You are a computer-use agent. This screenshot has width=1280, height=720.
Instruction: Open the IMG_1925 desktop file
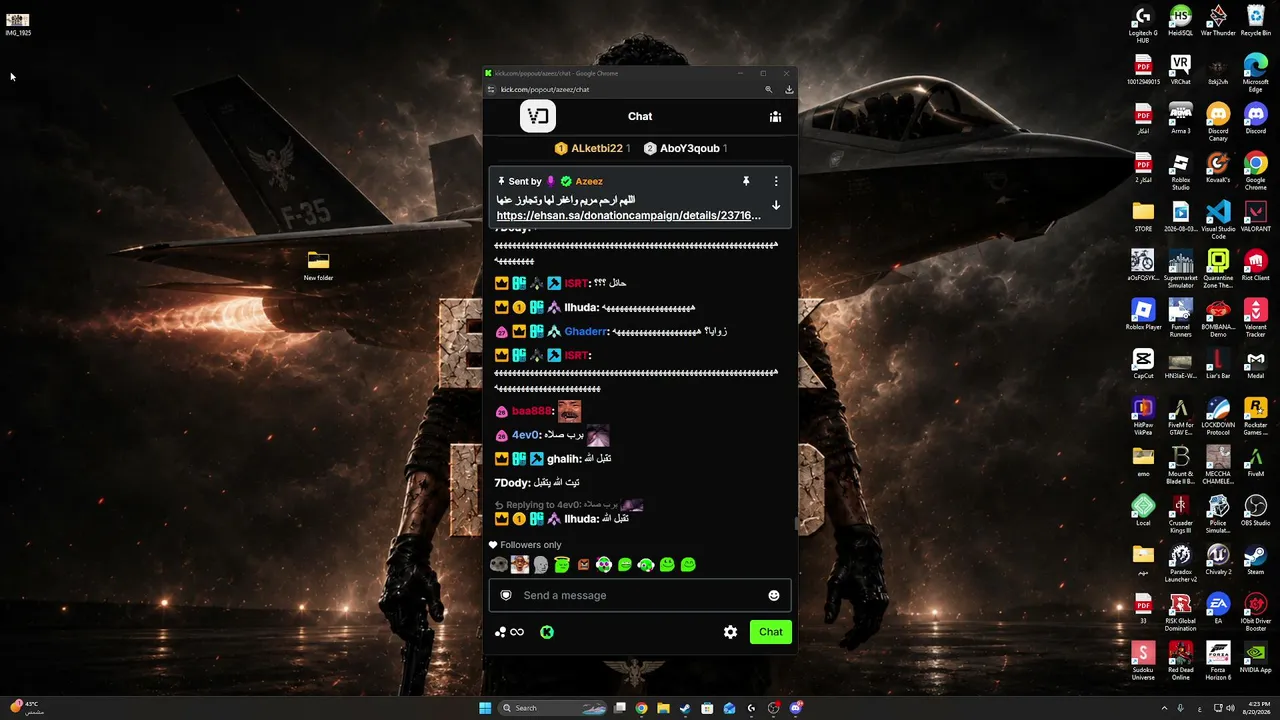[18, 24]
